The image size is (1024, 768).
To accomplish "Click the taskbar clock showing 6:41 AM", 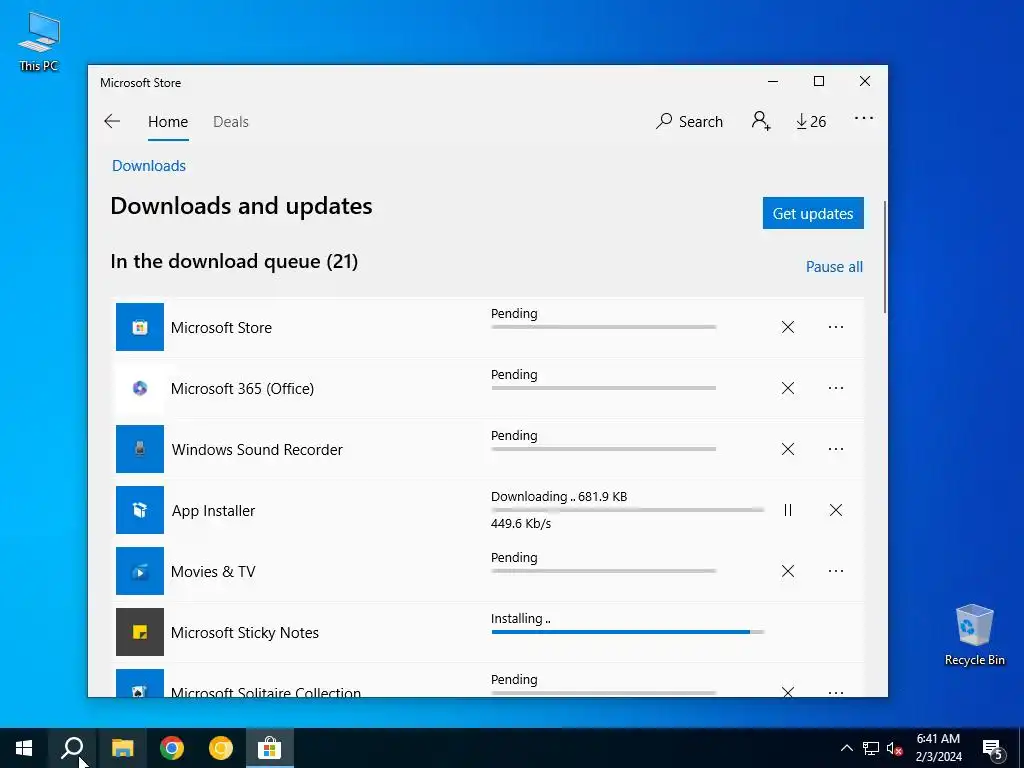I will tap(938, 748).
